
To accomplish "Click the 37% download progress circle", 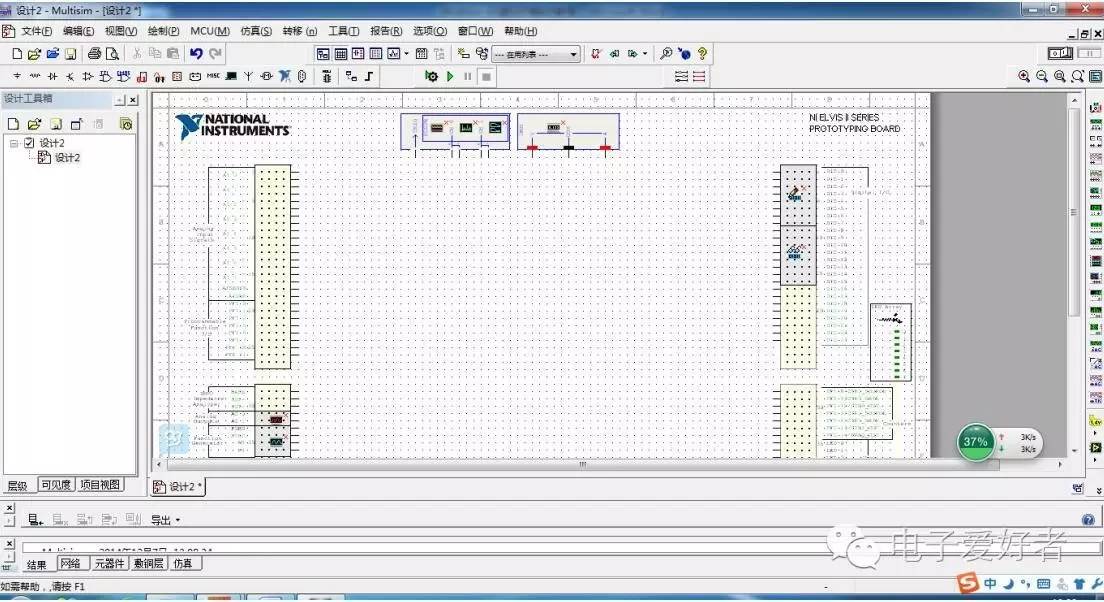I will [x=975, y=441].
